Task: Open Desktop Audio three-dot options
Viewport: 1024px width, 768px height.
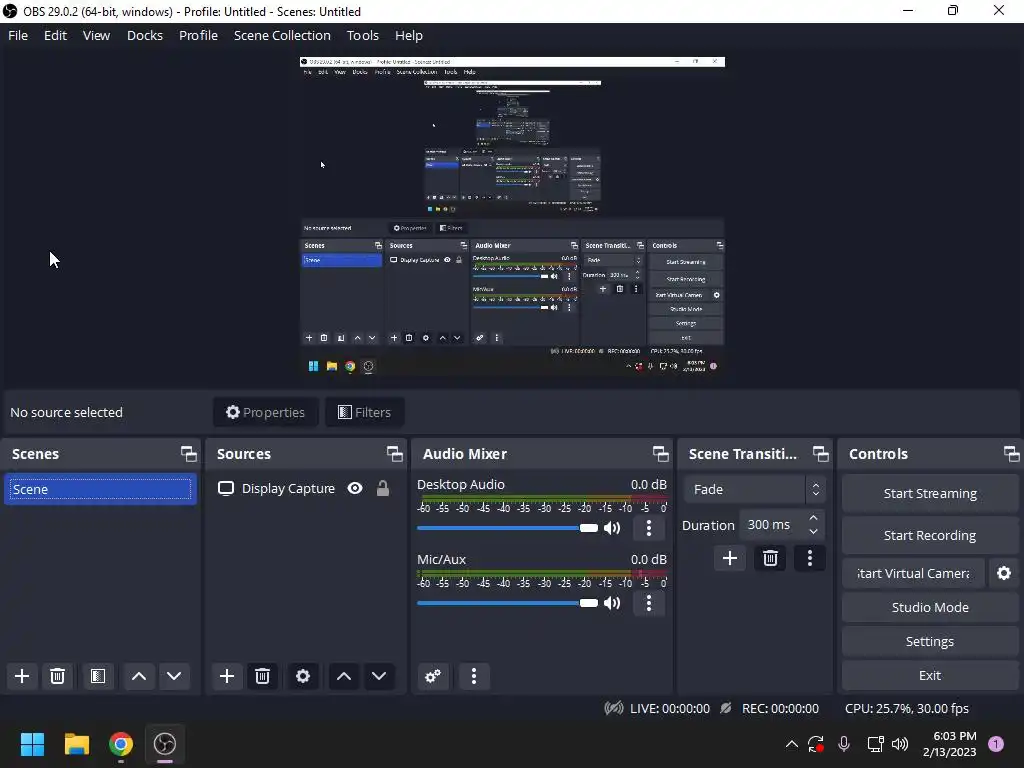Action: [x=648, y=528]
